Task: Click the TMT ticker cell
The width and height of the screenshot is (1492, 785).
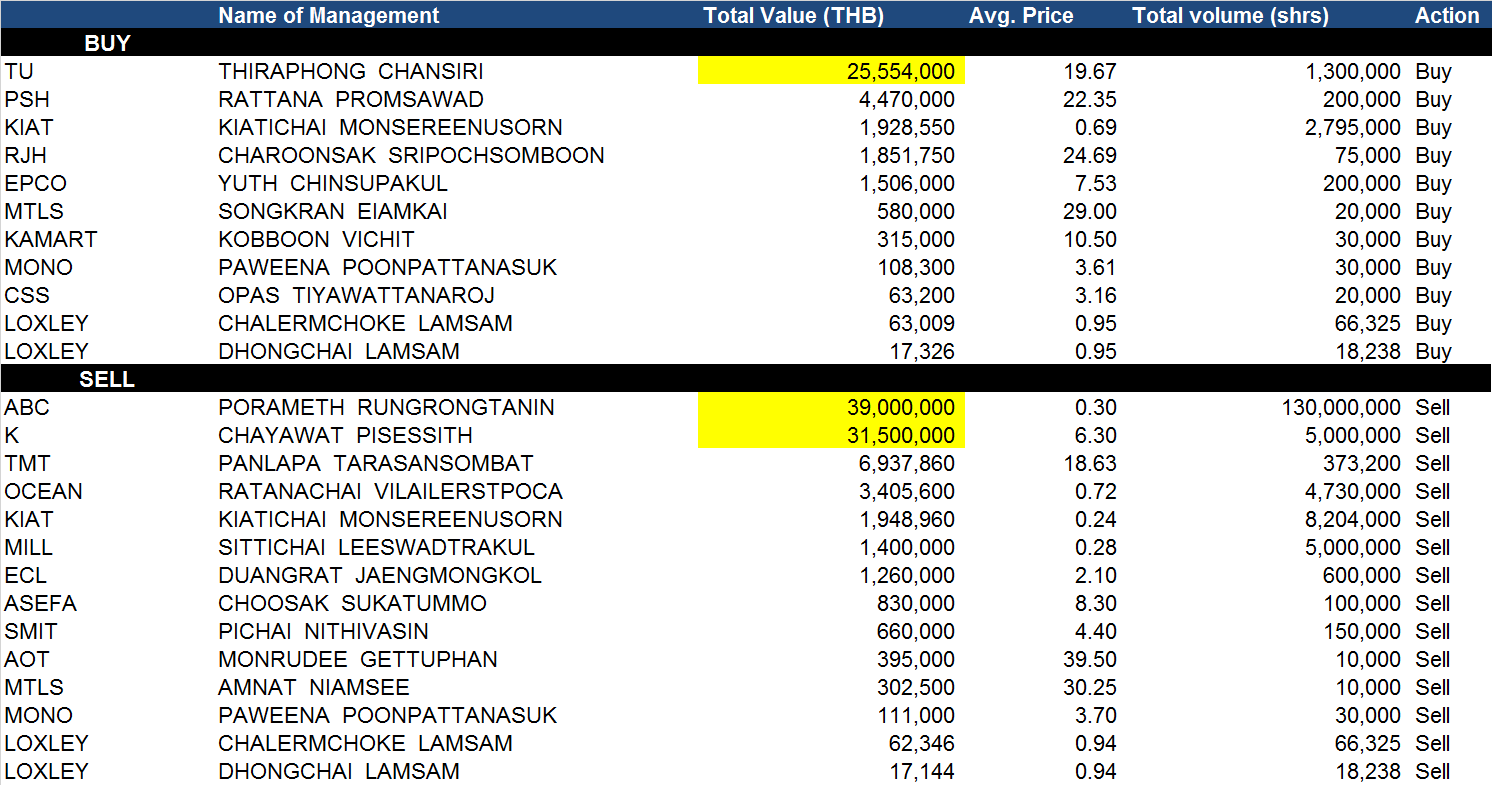Action: coord(26,463)
